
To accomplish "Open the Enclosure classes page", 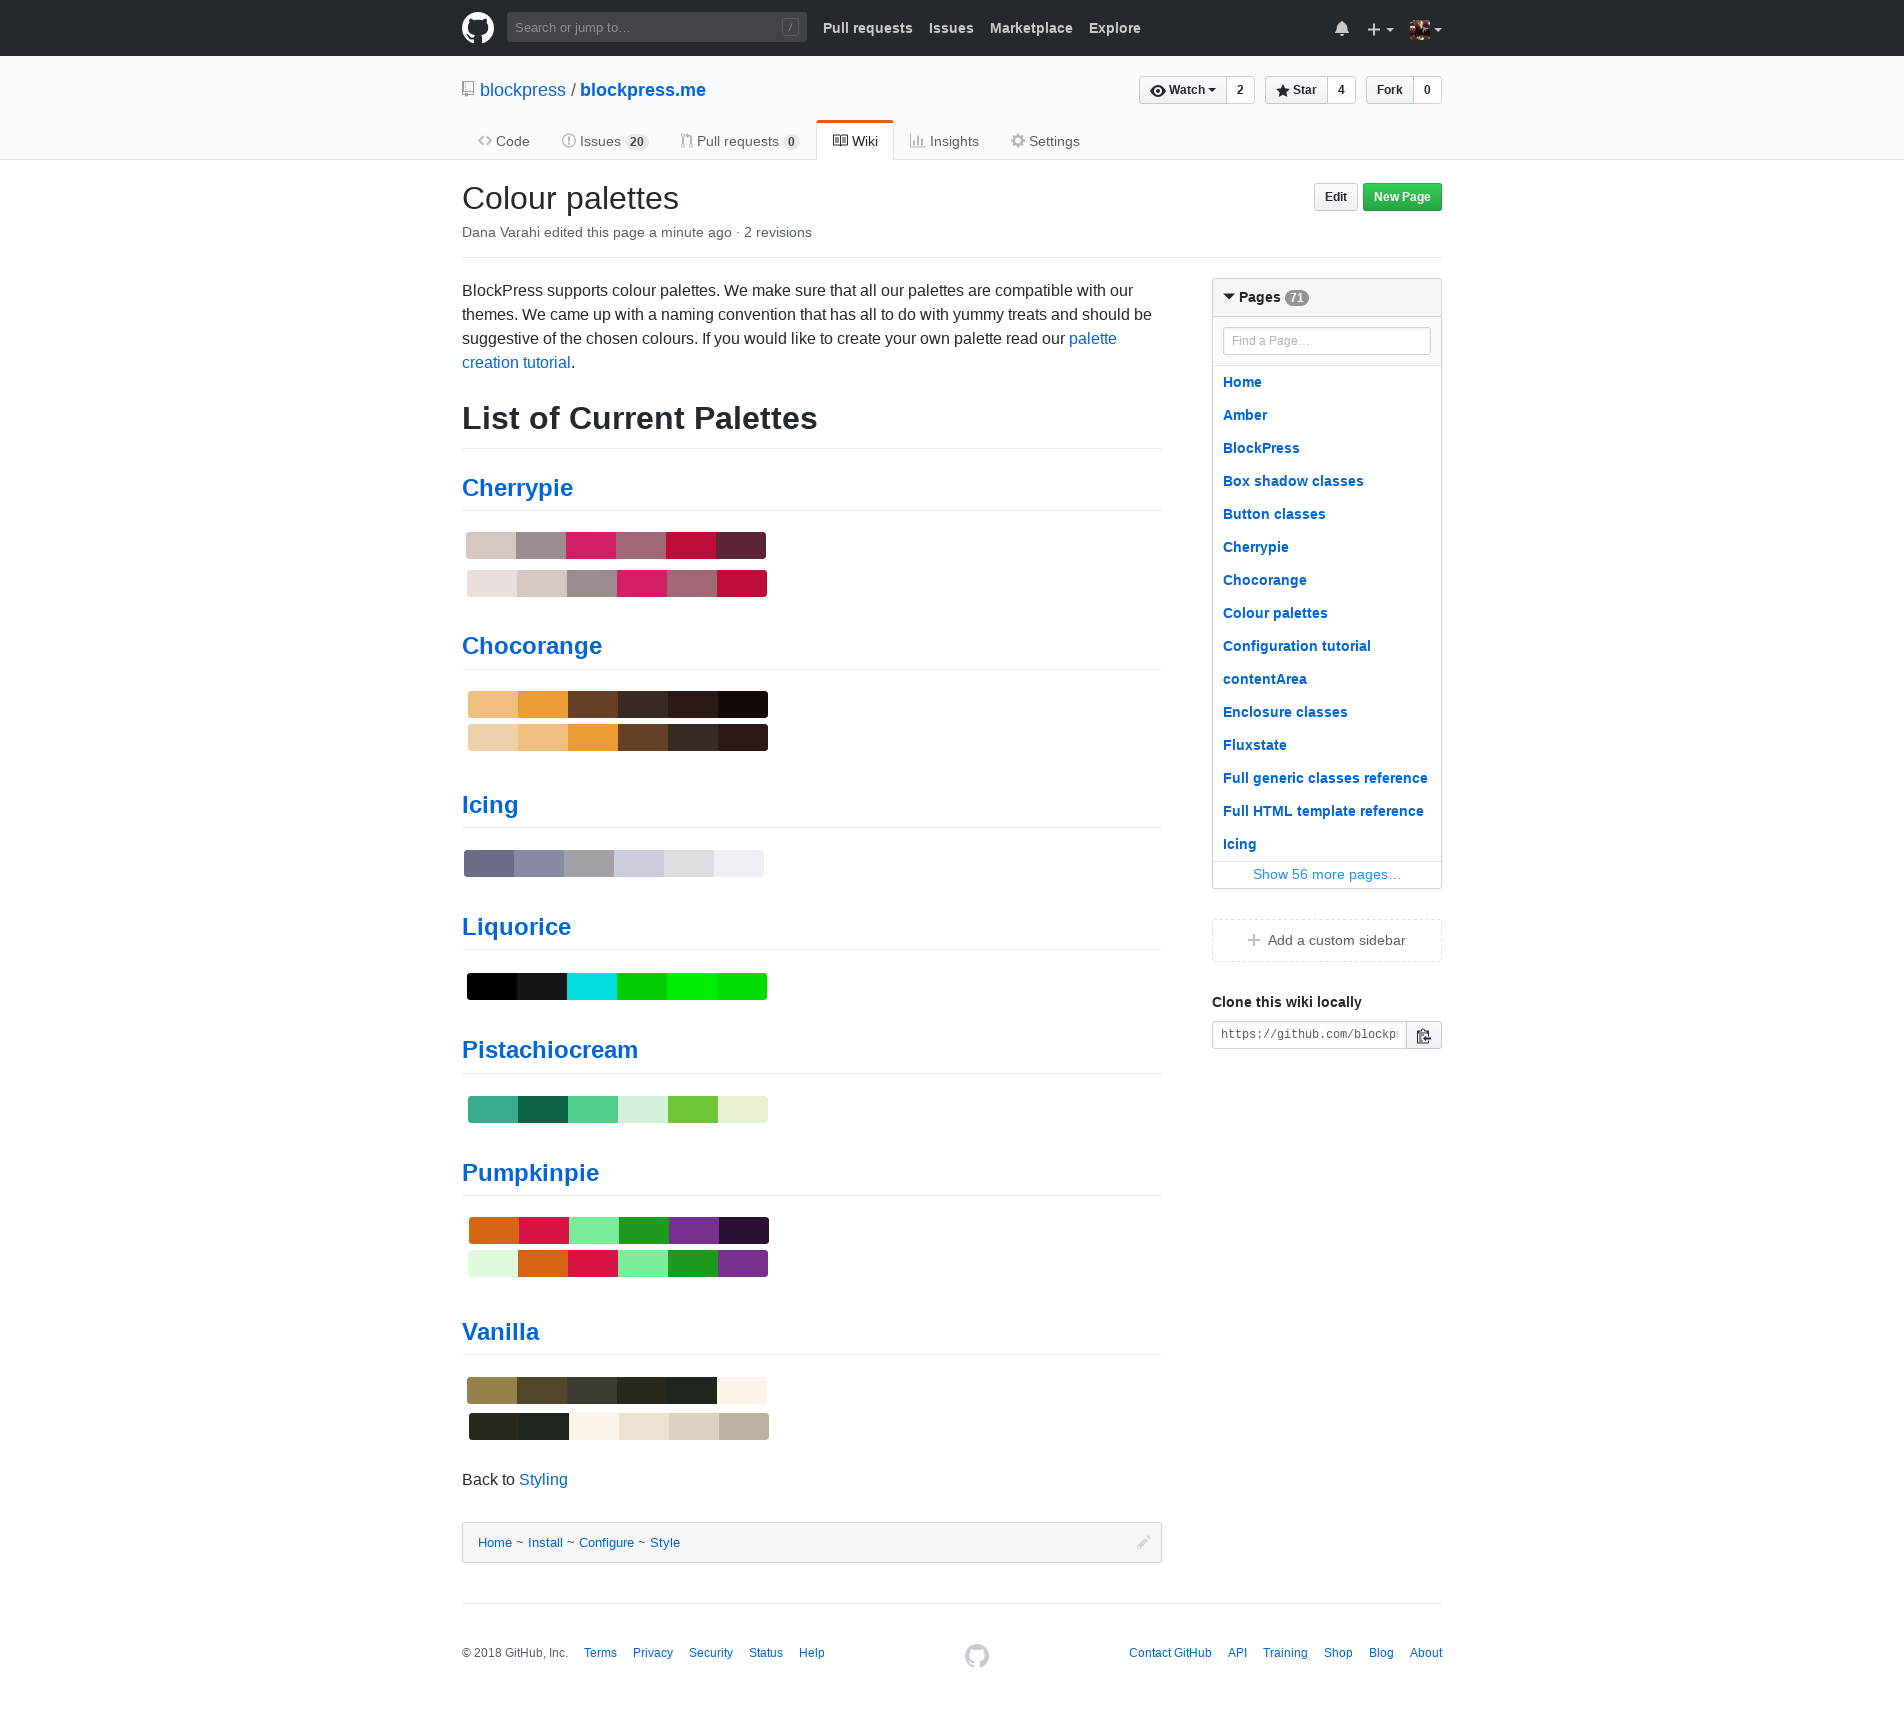I will (x=1285, y=712).
